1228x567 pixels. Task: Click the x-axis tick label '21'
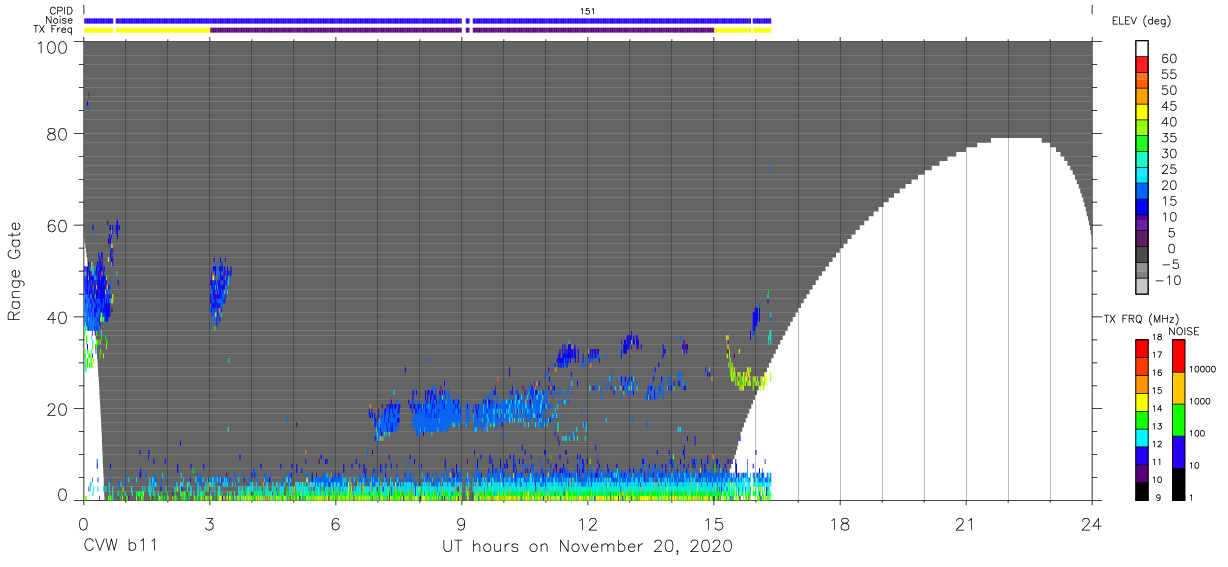[966, 523]
